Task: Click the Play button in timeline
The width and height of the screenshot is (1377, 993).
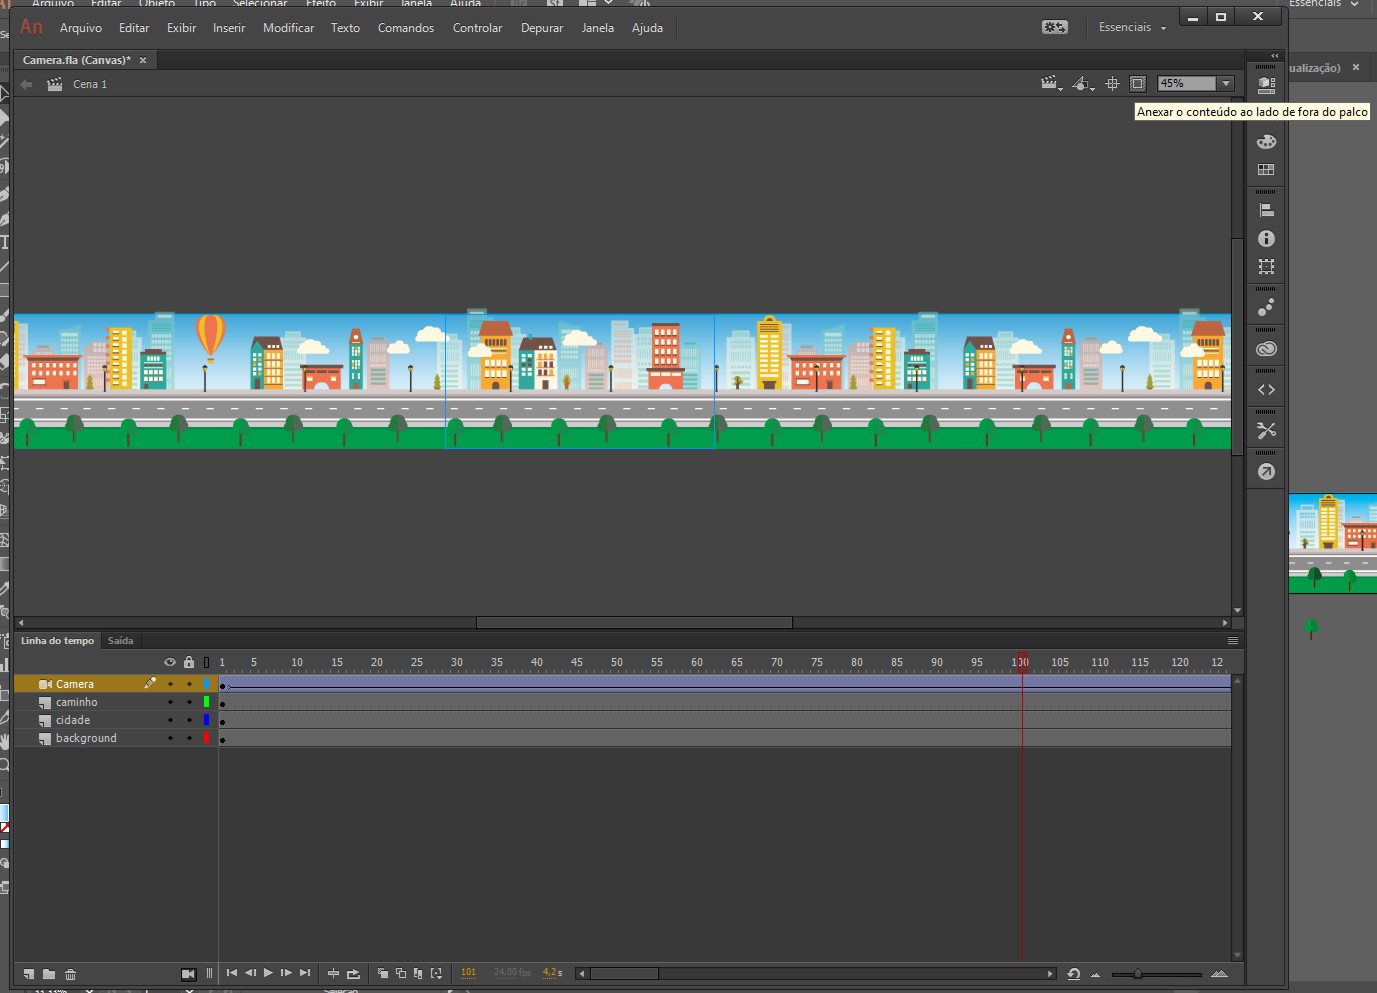Action: coord(268,973)
